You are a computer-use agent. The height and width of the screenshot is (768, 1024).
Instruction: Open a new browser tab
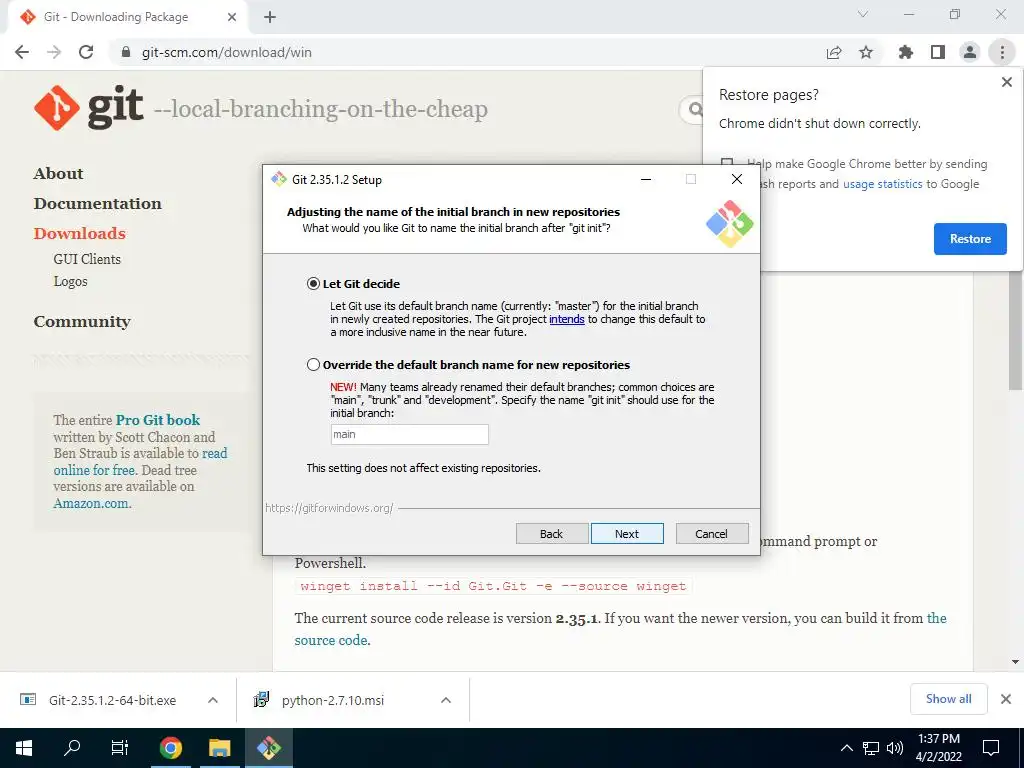(270, 17)
